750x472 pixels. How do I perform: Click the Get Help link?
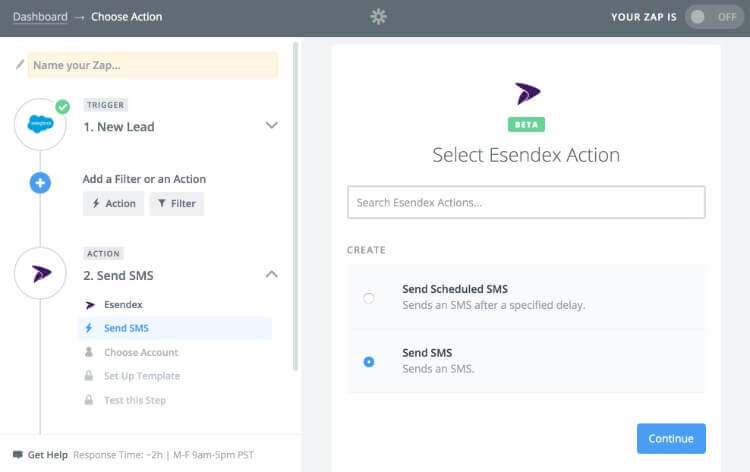(47, 455)
